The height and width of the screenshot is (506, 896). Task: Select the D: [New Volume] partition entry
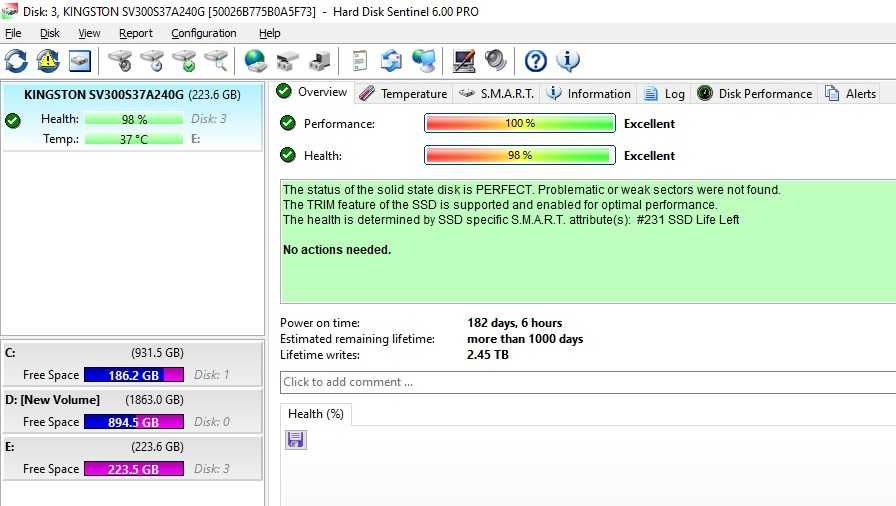click(133, 411)
